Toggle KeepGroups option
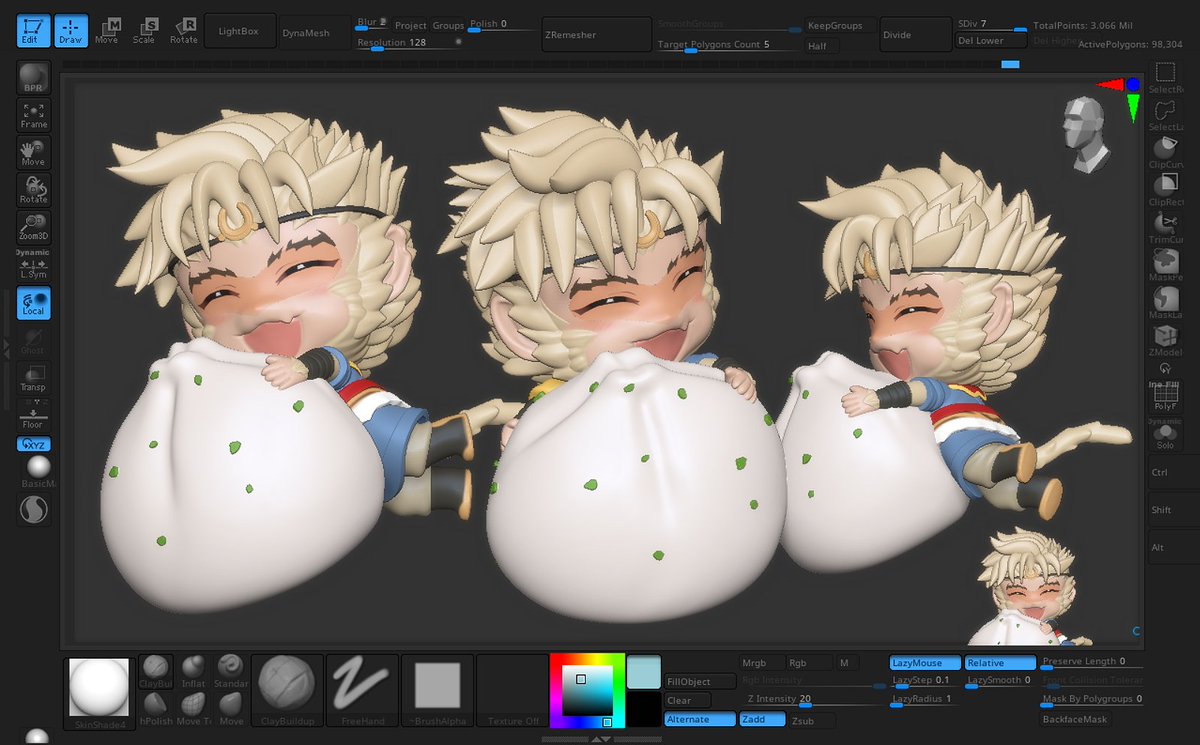This screenshot has width=1200, height=745. click(x=841, y=26)
